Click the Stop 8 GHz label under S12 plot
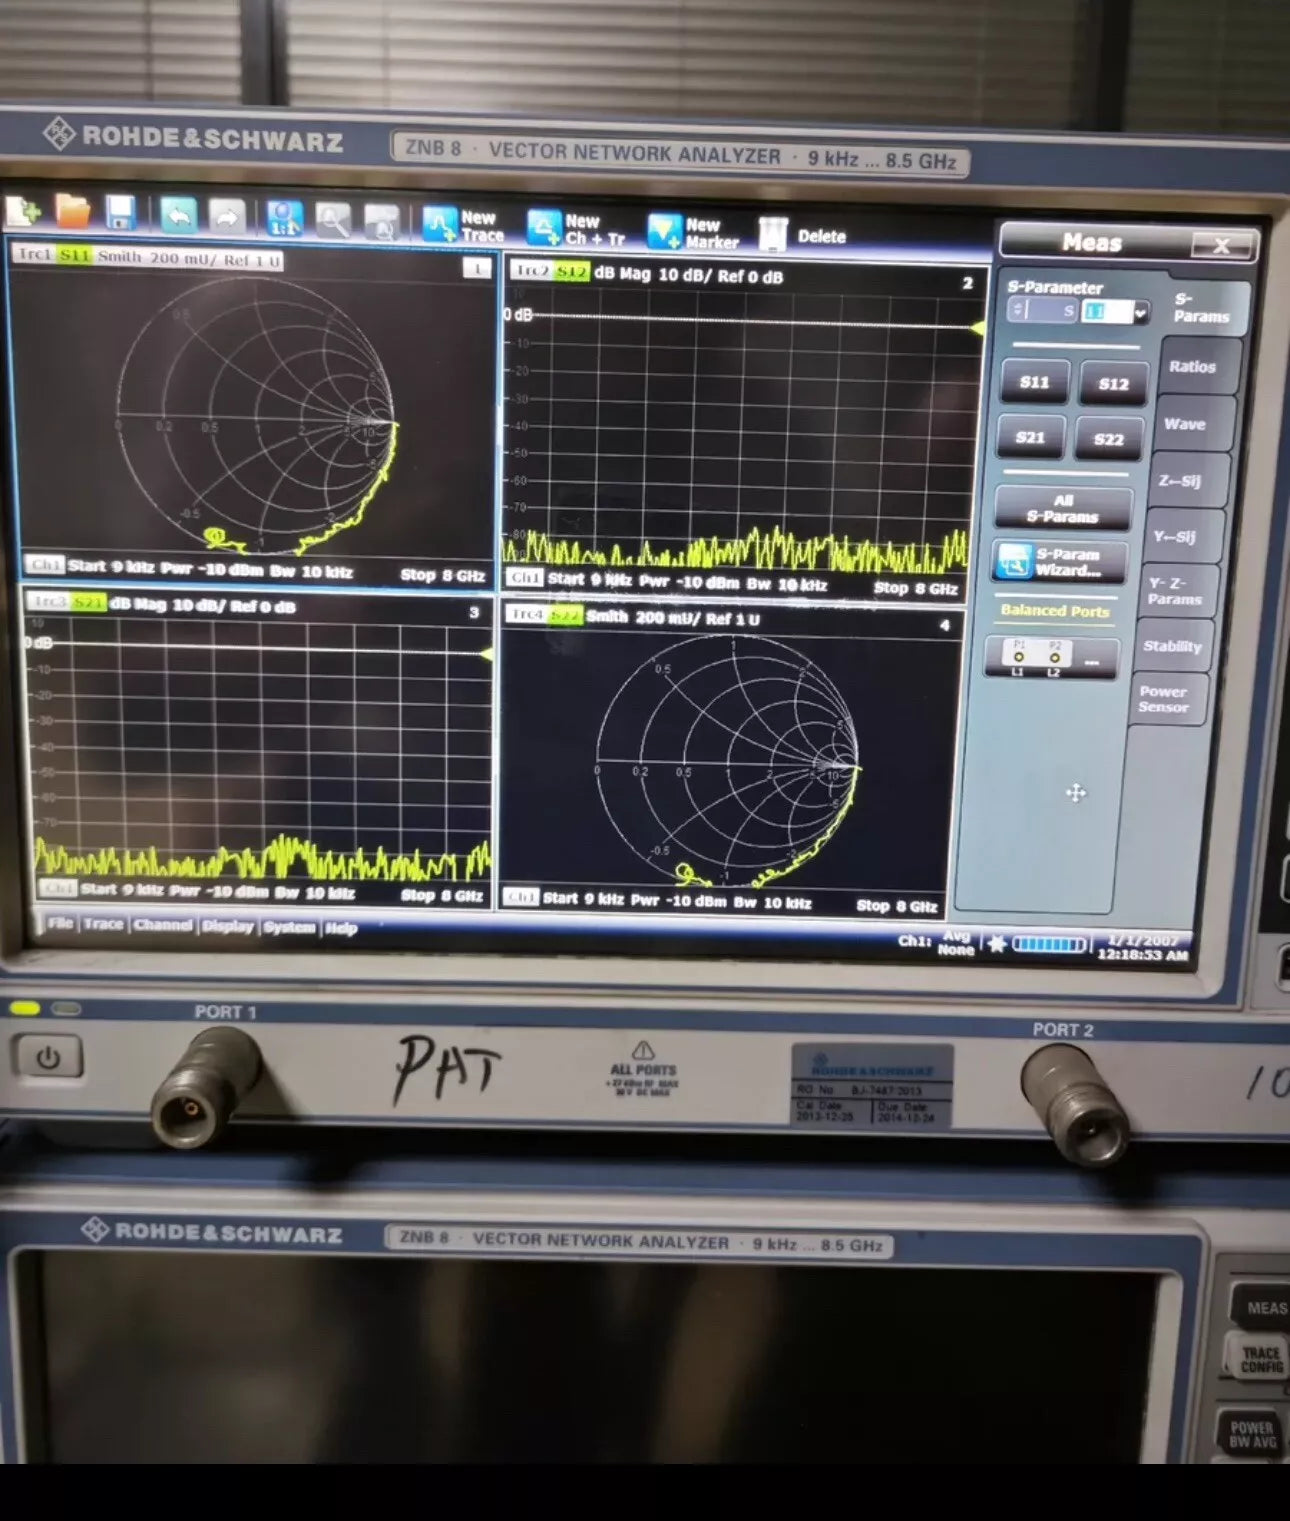The image size is (1290, 1521). [x=915, y=588]
